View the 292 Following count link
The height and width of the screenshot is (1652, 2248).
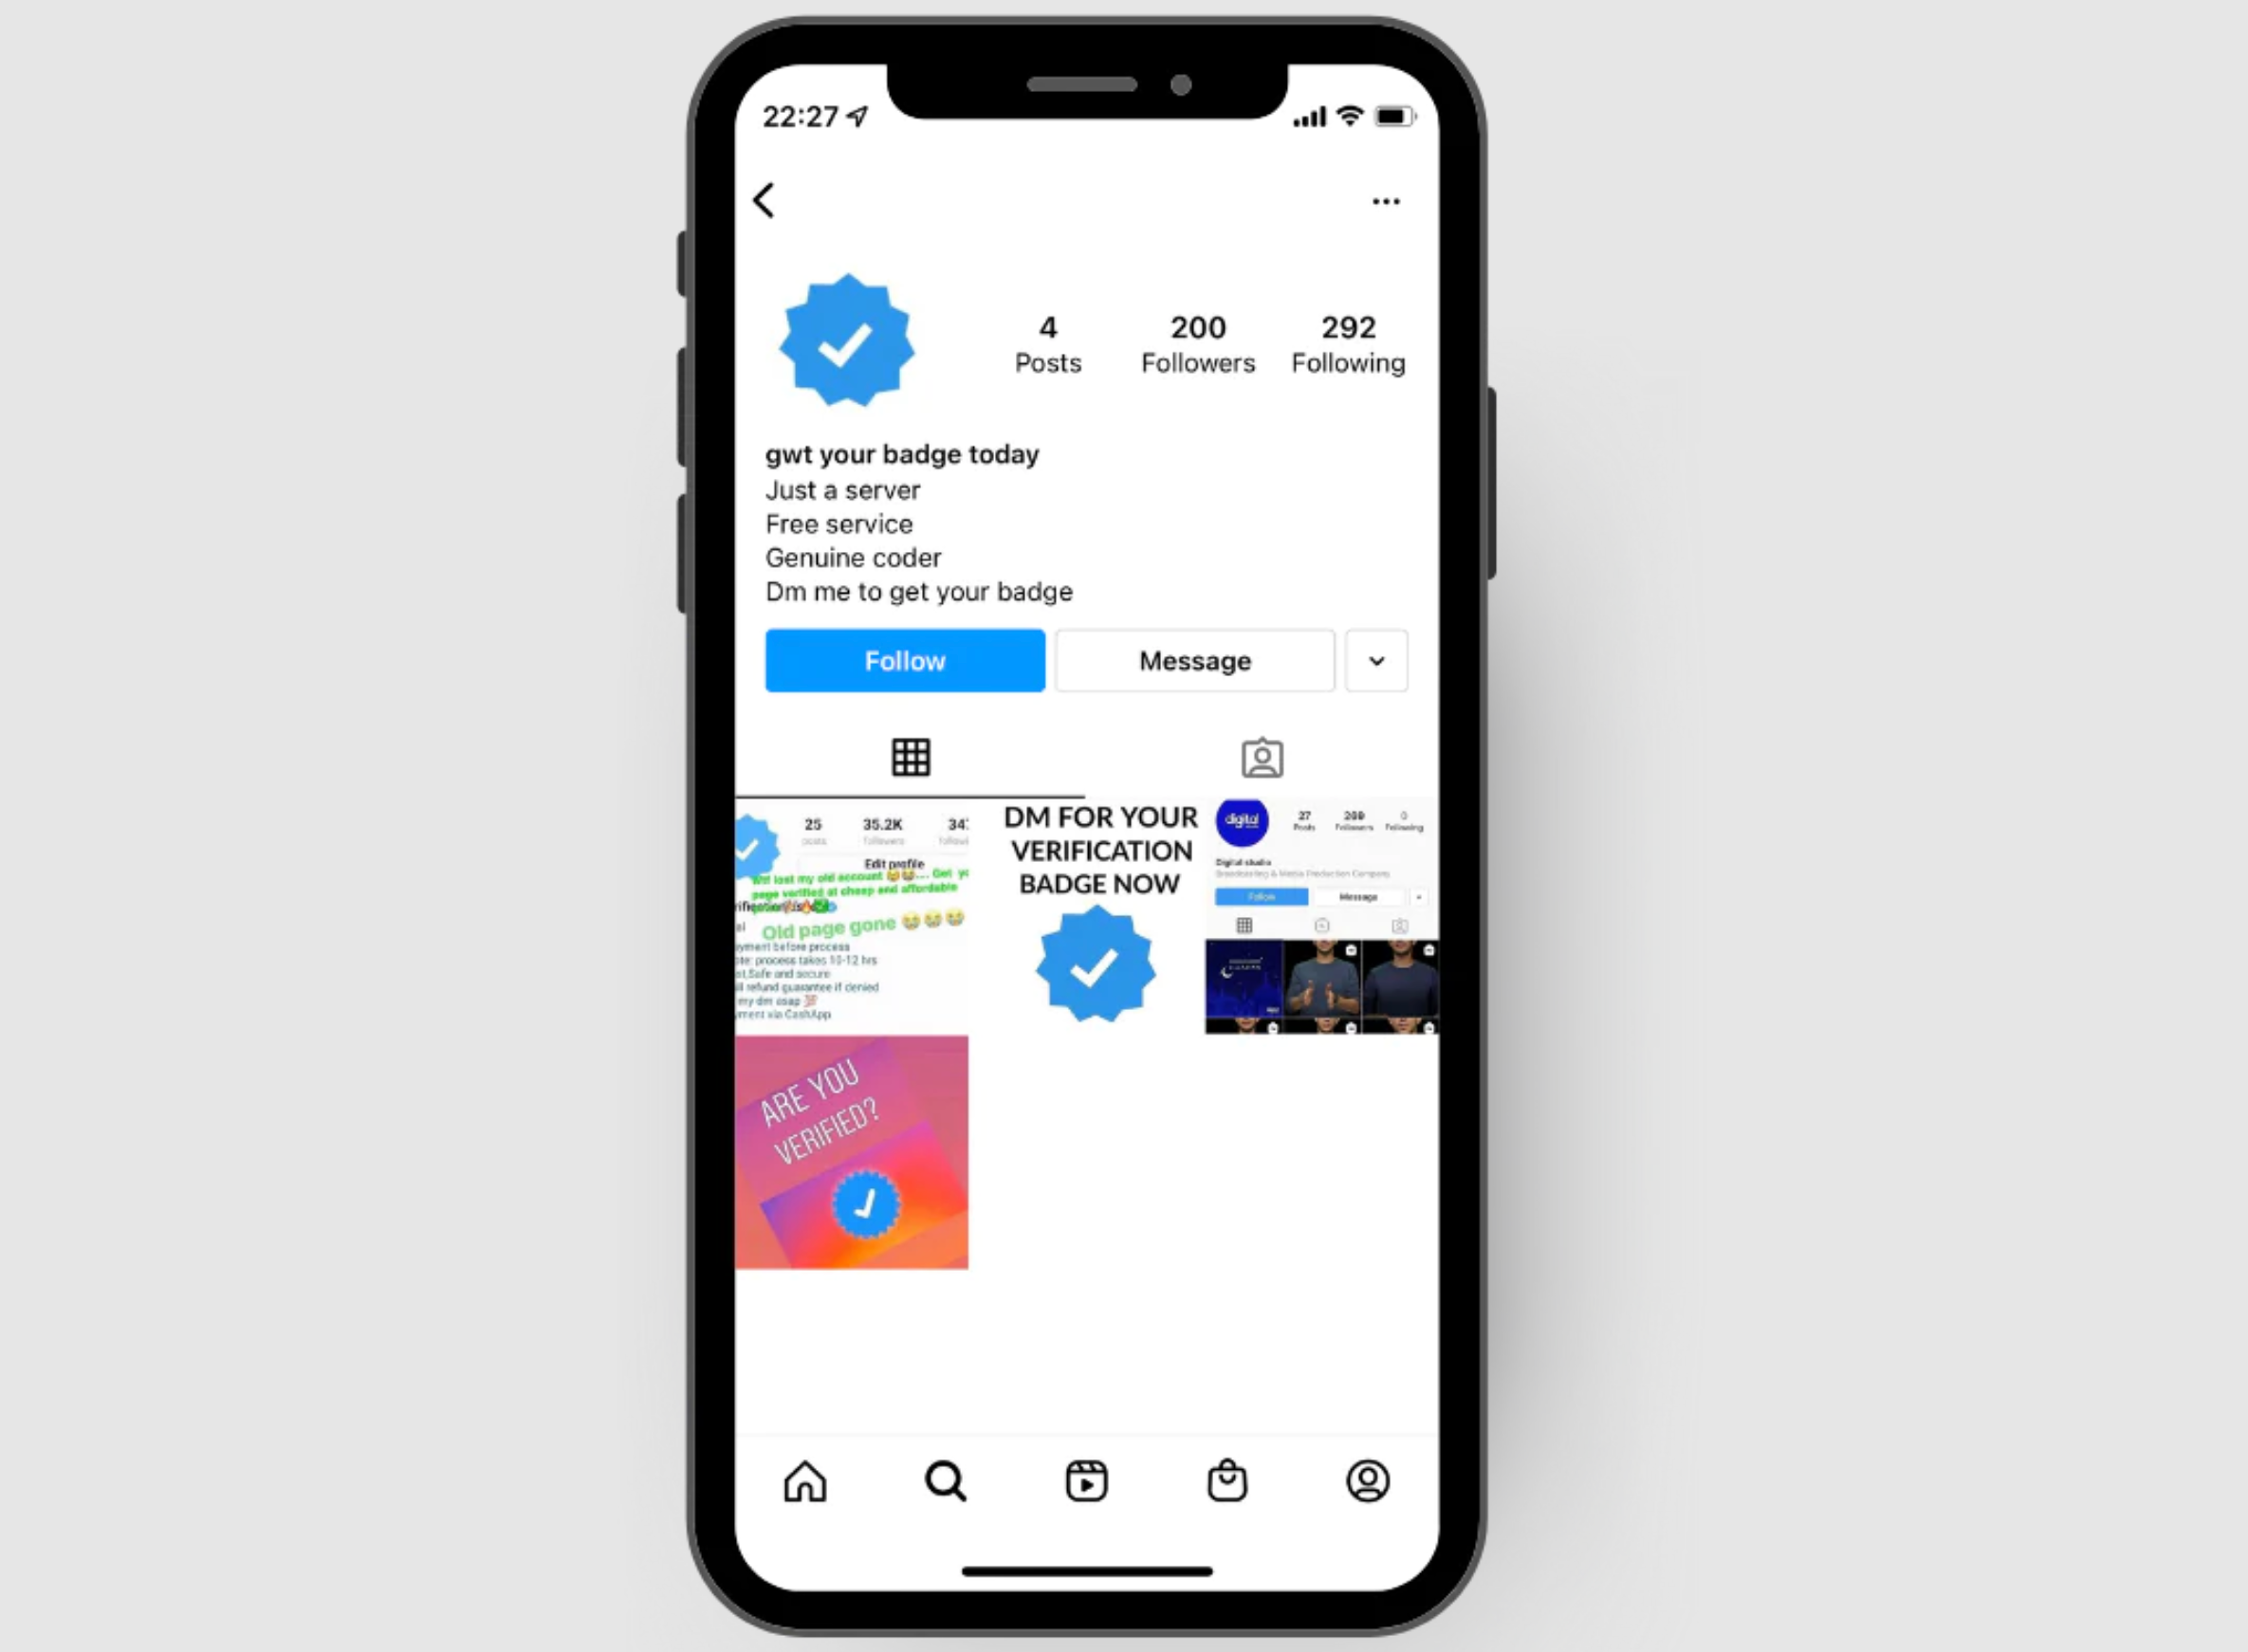coord(1346,340)
